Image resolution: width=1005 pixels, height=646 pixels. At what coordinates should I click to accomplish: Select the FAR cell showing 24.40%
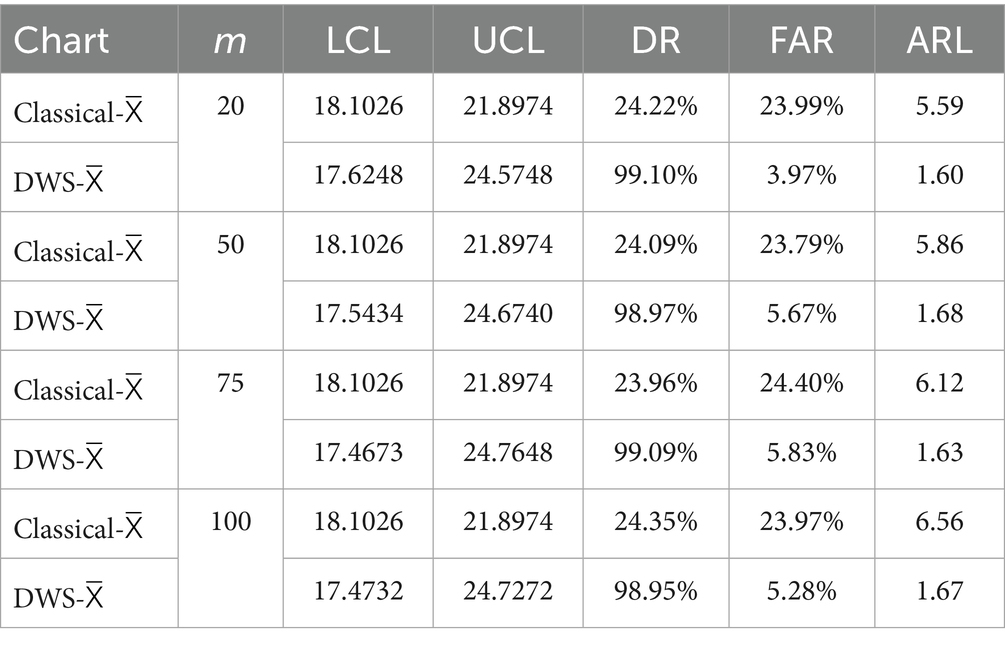point(801,384)
